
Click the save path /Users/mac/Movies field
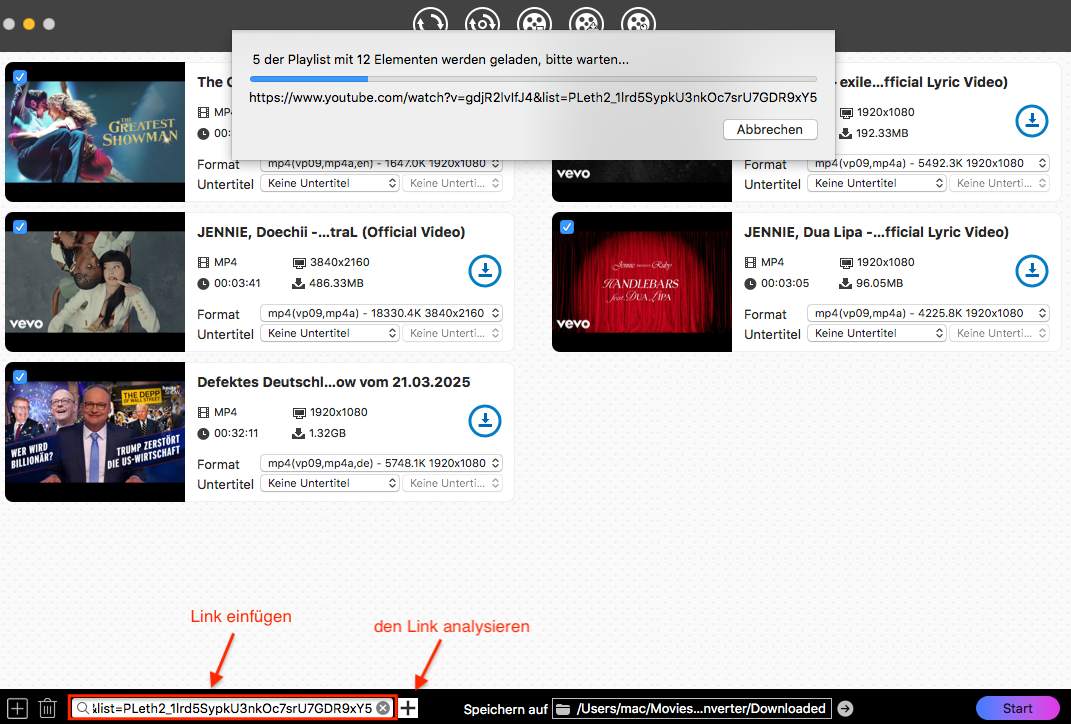pos(692,708)
